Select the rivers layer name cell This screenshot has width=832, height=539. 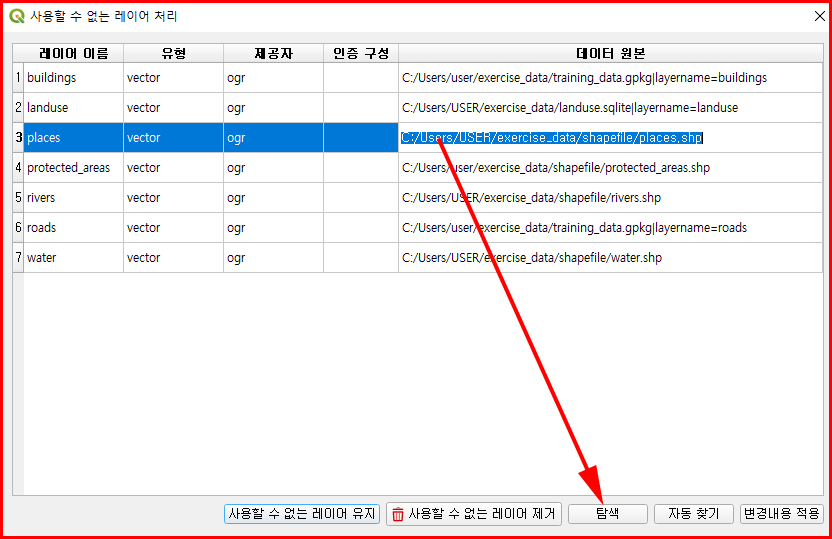[74, 197]
